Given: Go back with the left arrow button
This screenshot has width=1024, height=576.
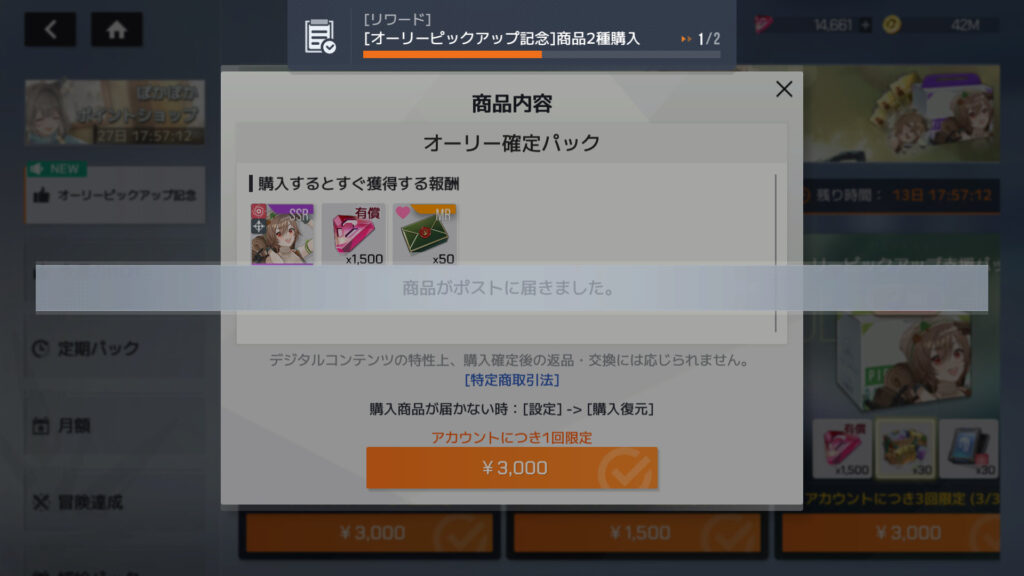Looking at the screenshot, I should (x=50, y=29).
